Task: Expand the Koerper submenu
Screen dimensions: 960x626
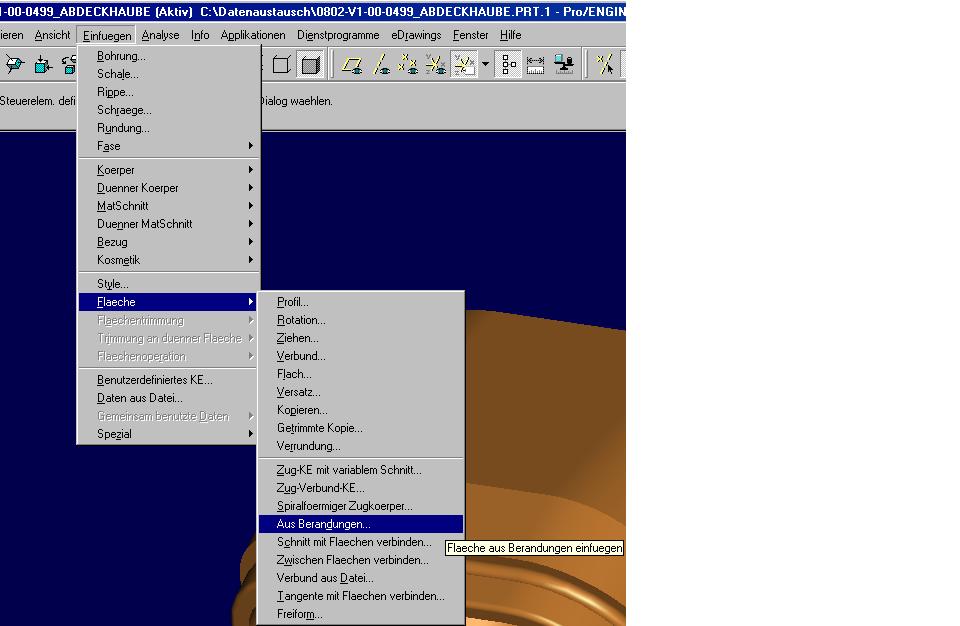Action: [169, 170]
